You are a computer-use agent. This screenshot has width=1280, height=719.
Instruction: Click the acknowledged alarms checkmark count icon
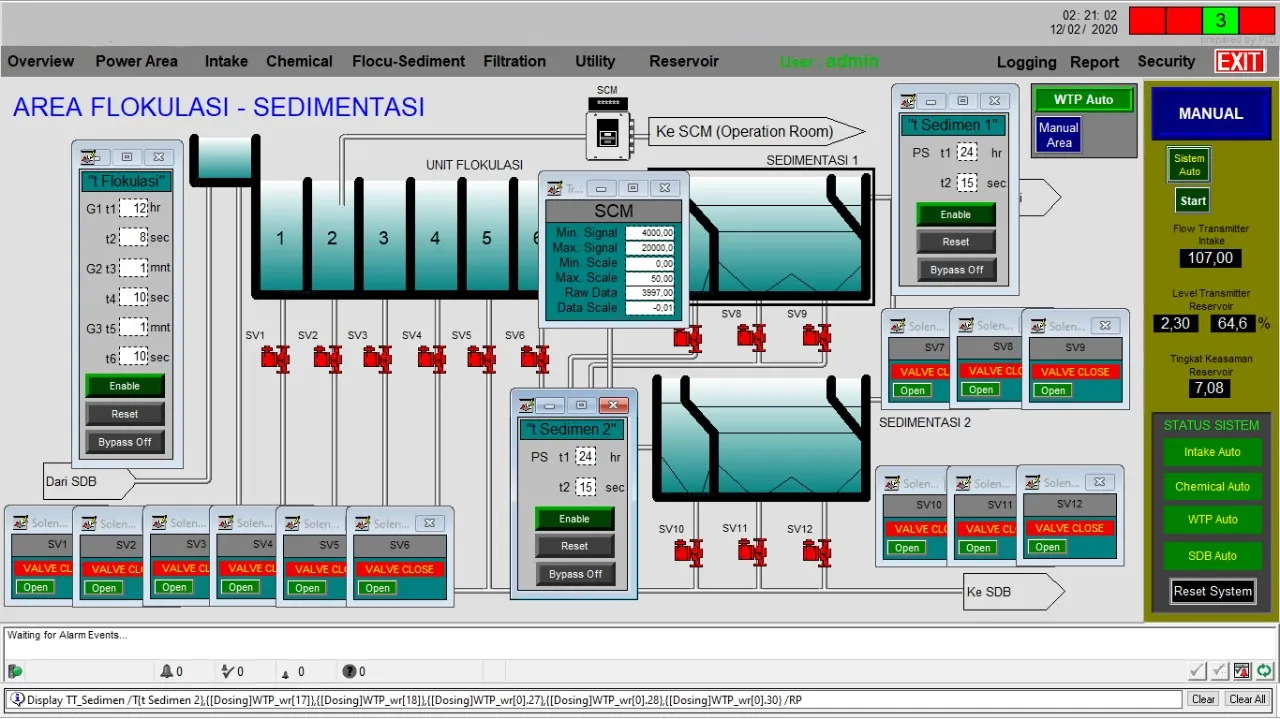[228, 671]
